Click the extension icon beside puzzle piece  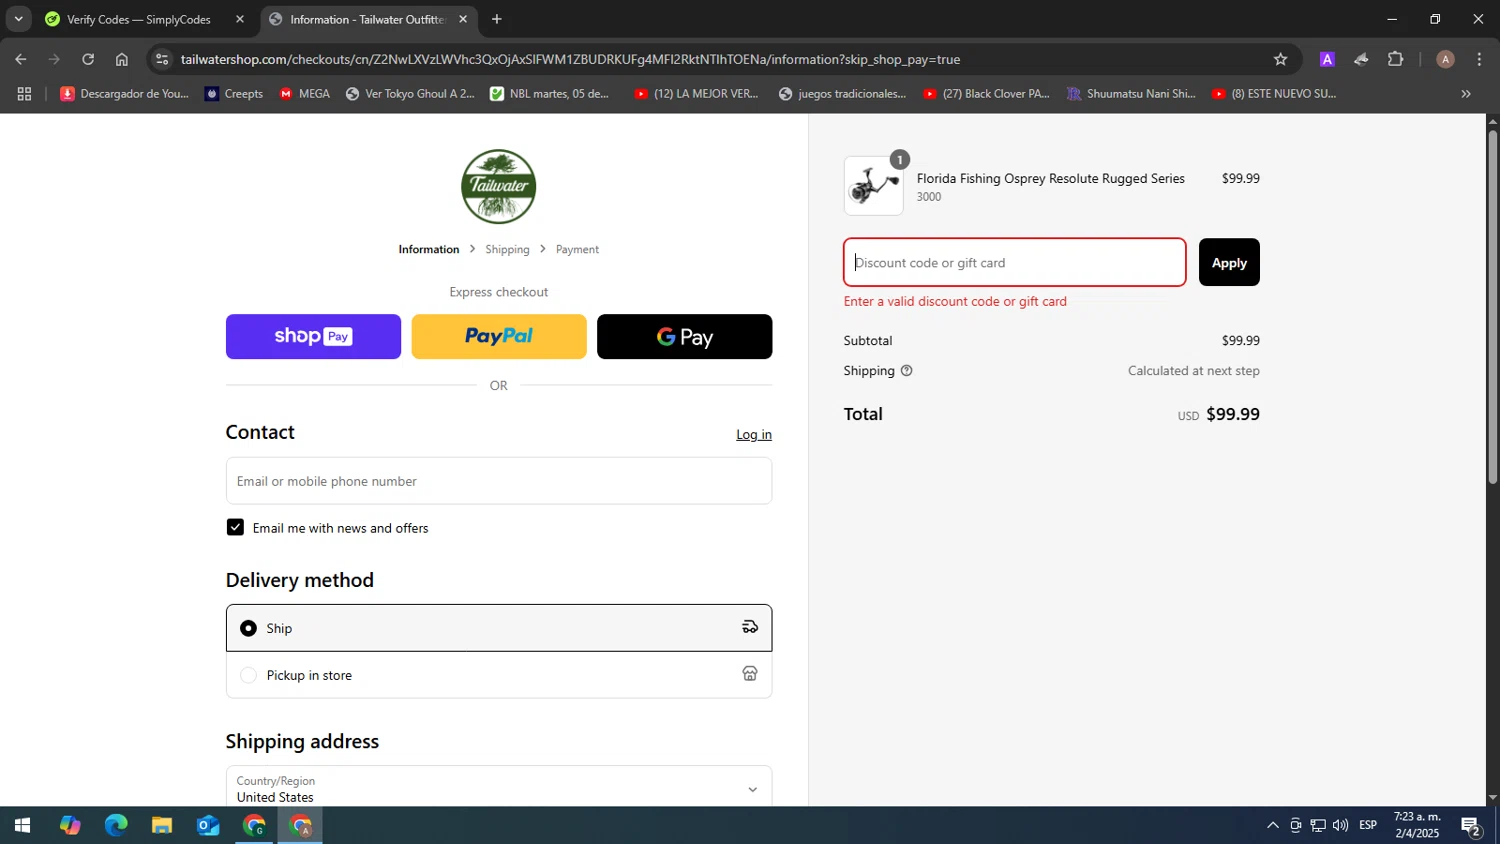(x=1361, y=59)
